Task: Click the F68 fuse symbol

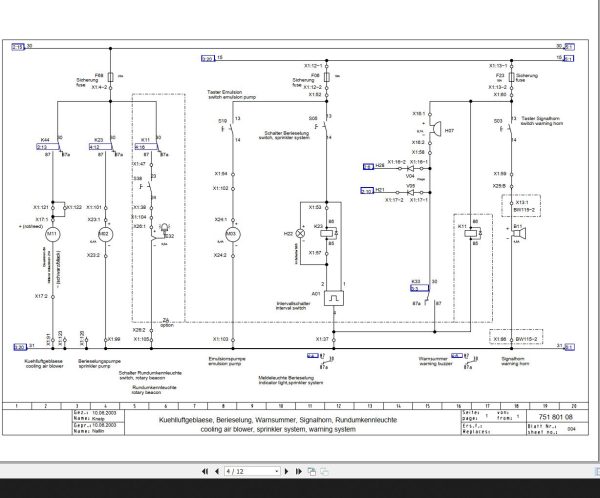Action: coord(111,77)
